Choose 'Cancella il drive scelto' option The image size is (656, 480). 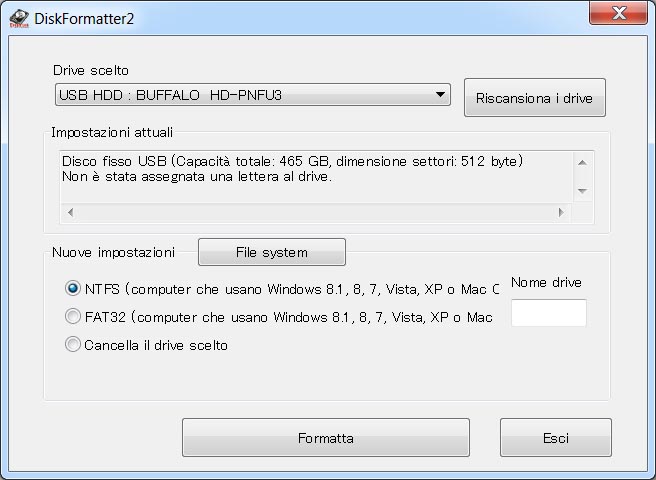tap(73, 345)
